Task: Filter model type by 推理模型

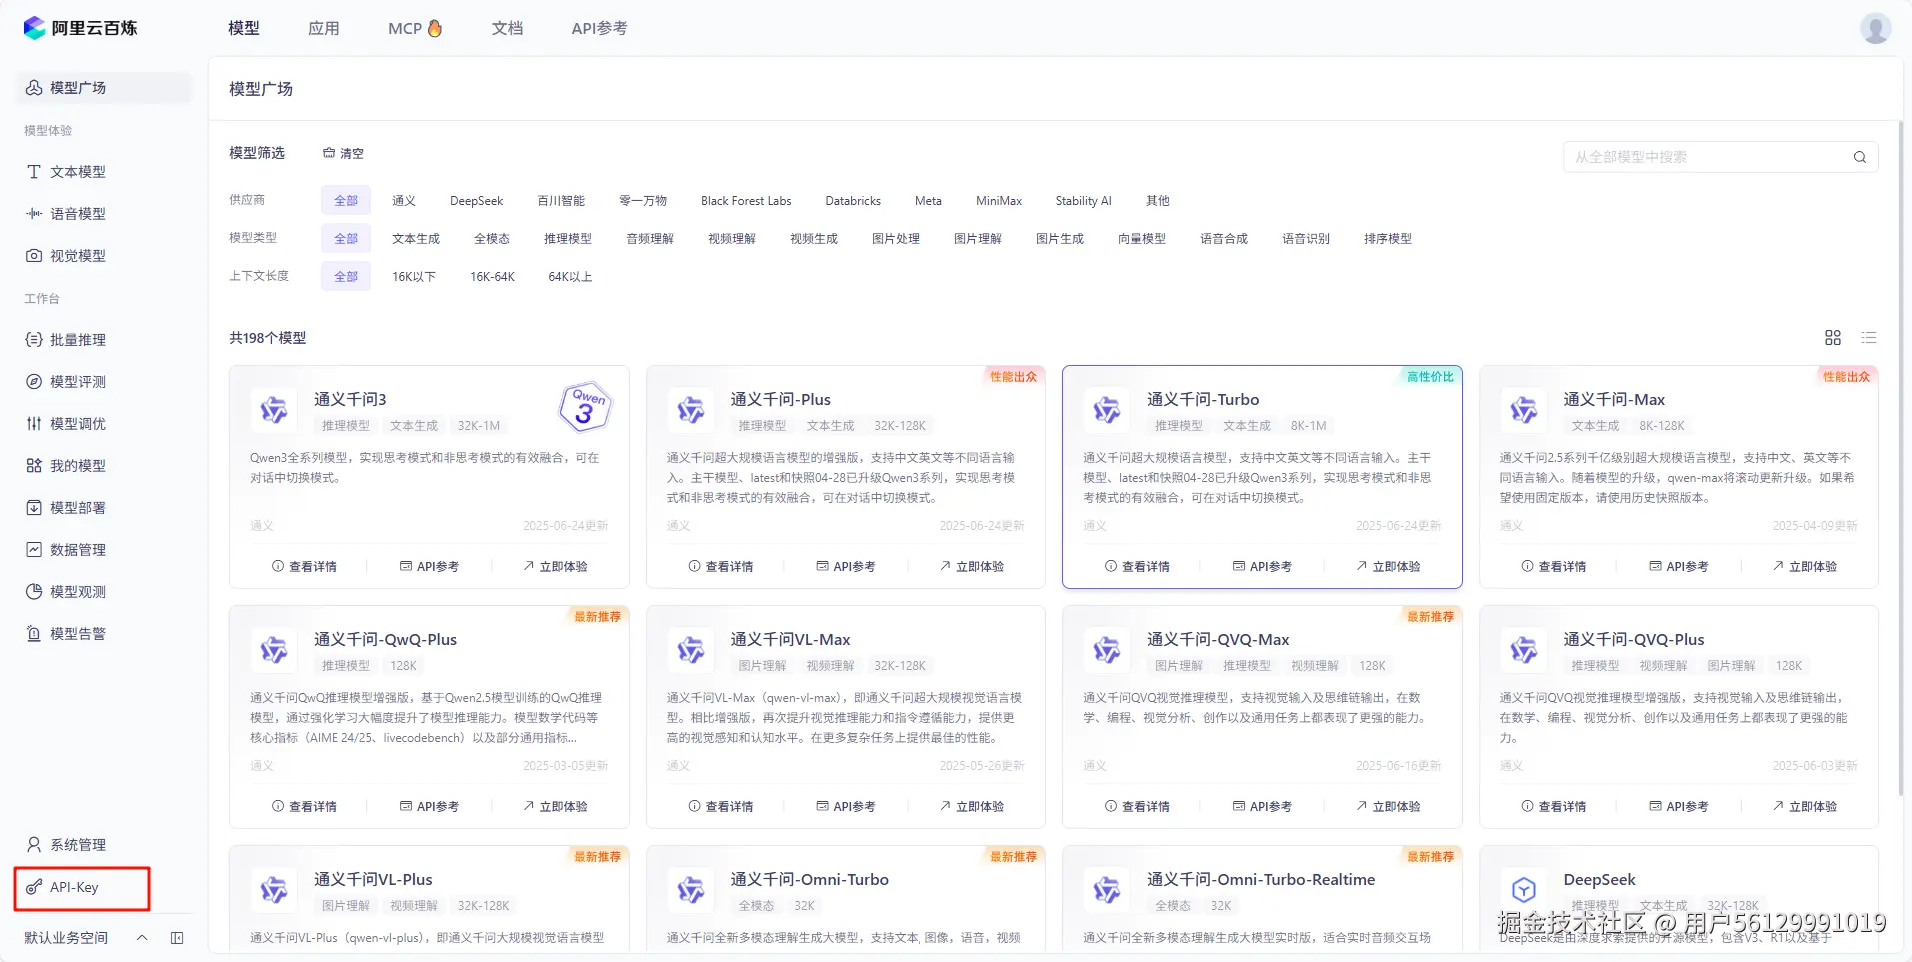Action: pyautogui.click(x=568, y=239)
